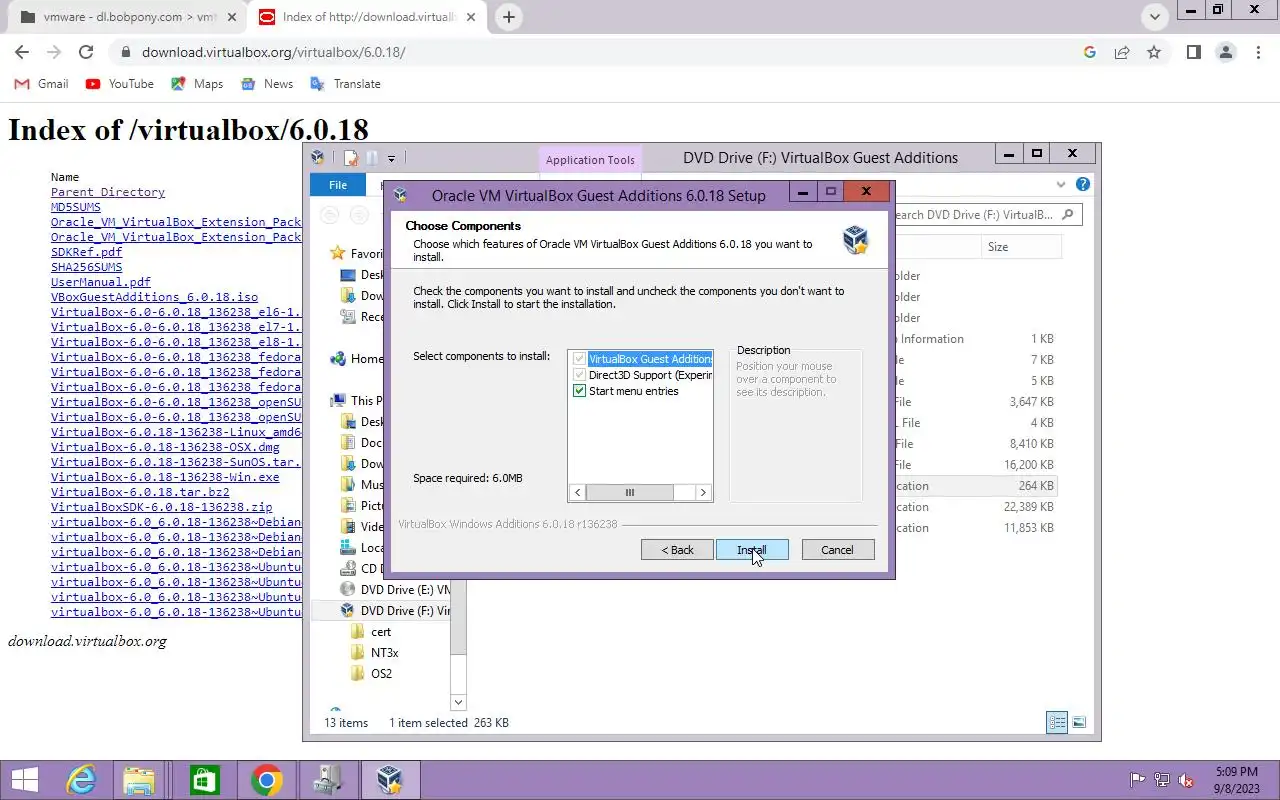Toggle the Chrome side panel icon
This screenshot has height=800, width=1280.
click(x=1193, y=52)
